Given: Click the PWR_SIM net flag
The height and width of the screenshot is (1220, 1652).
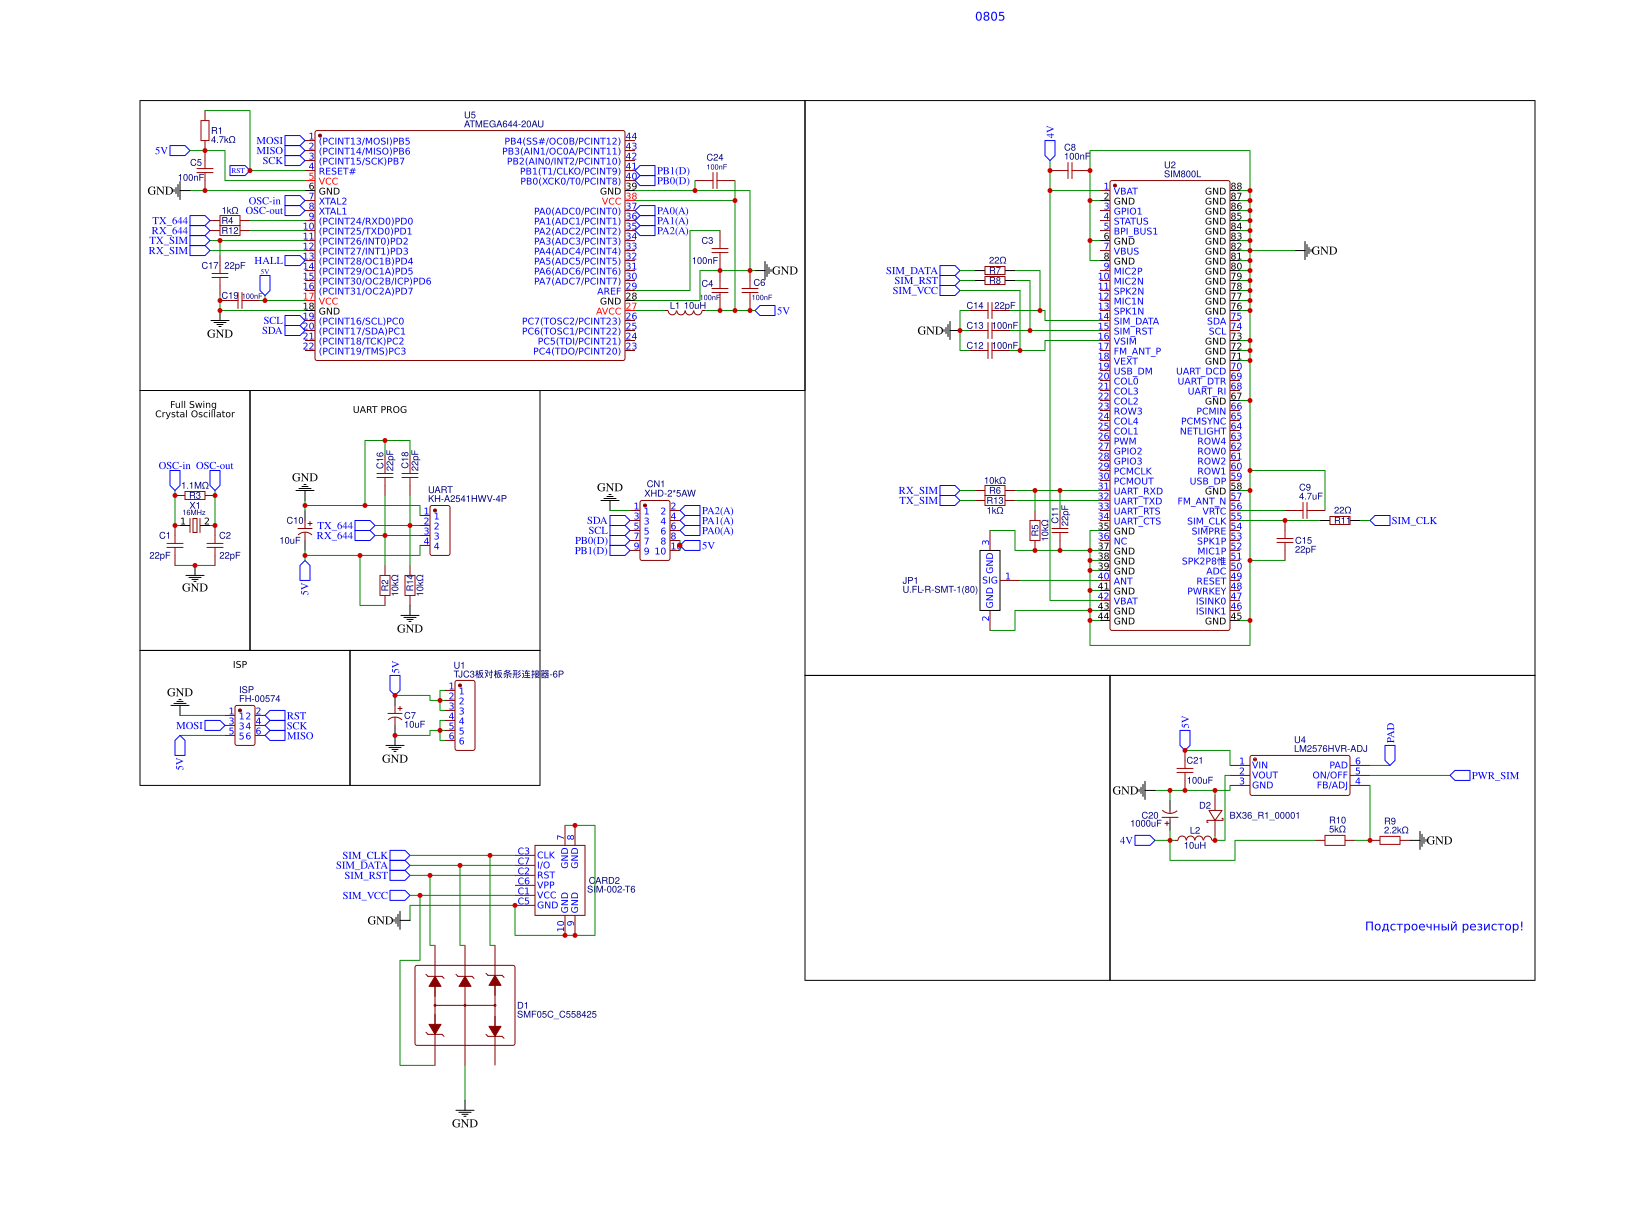Looking at the screenshot, I should coord(1484,775).
